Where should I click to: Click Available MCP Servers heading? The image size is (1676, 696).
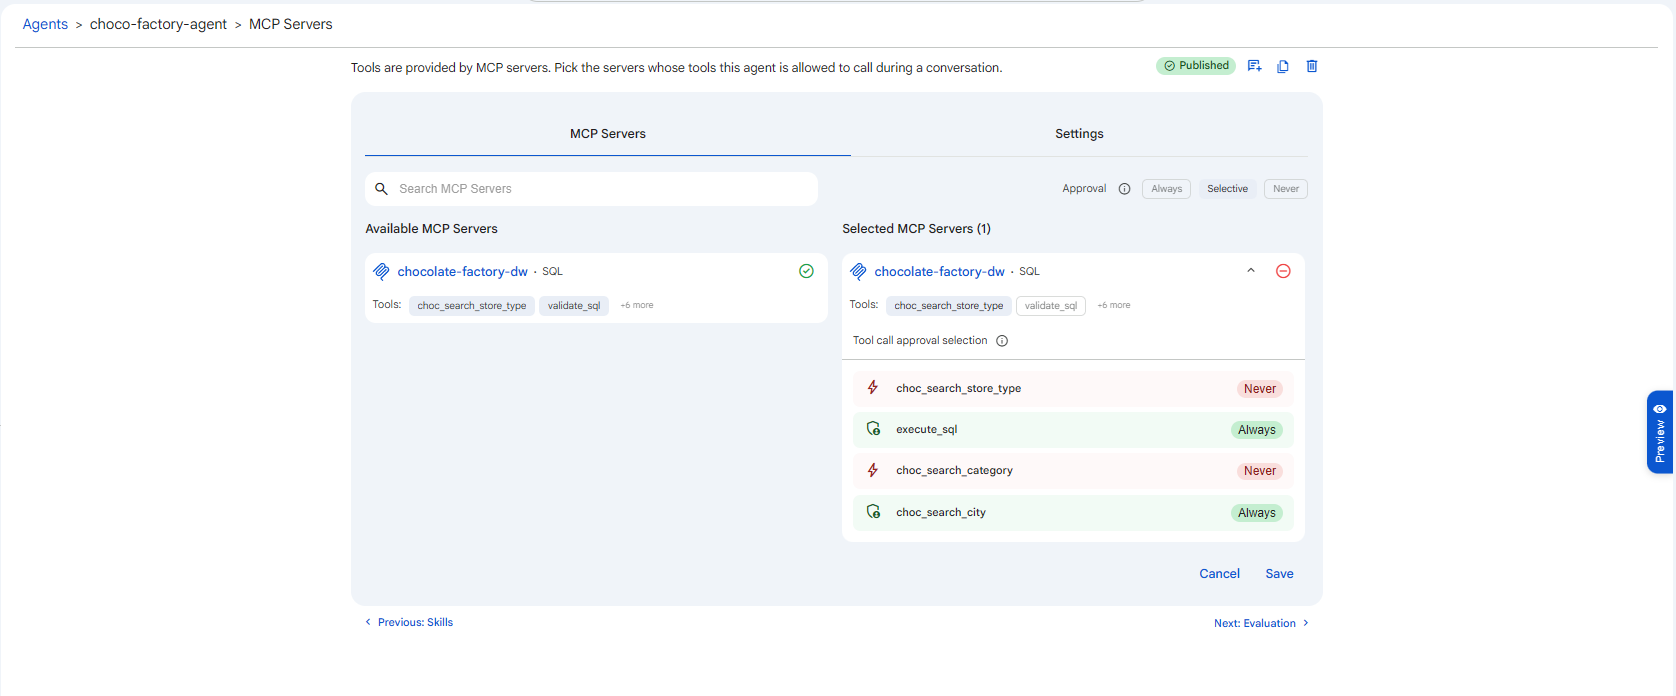431,229
